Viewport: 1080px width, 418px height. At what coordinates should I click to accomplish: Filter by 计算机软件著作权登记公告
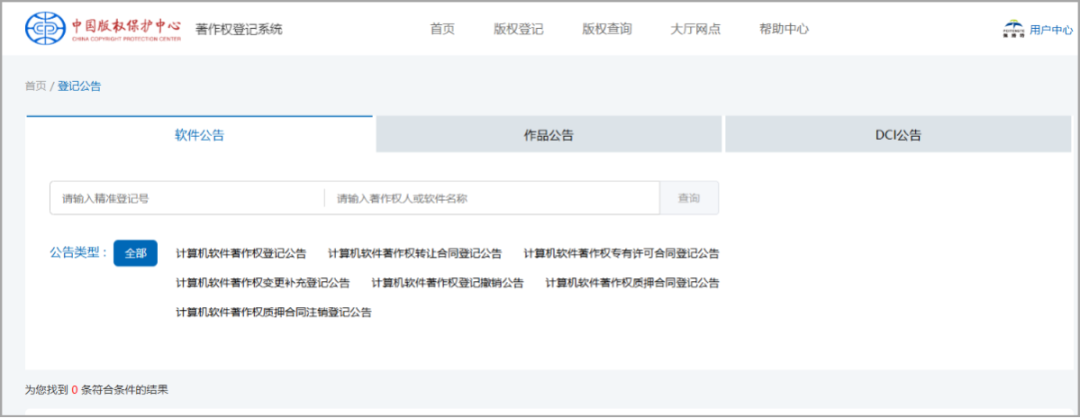click(241, 253)
